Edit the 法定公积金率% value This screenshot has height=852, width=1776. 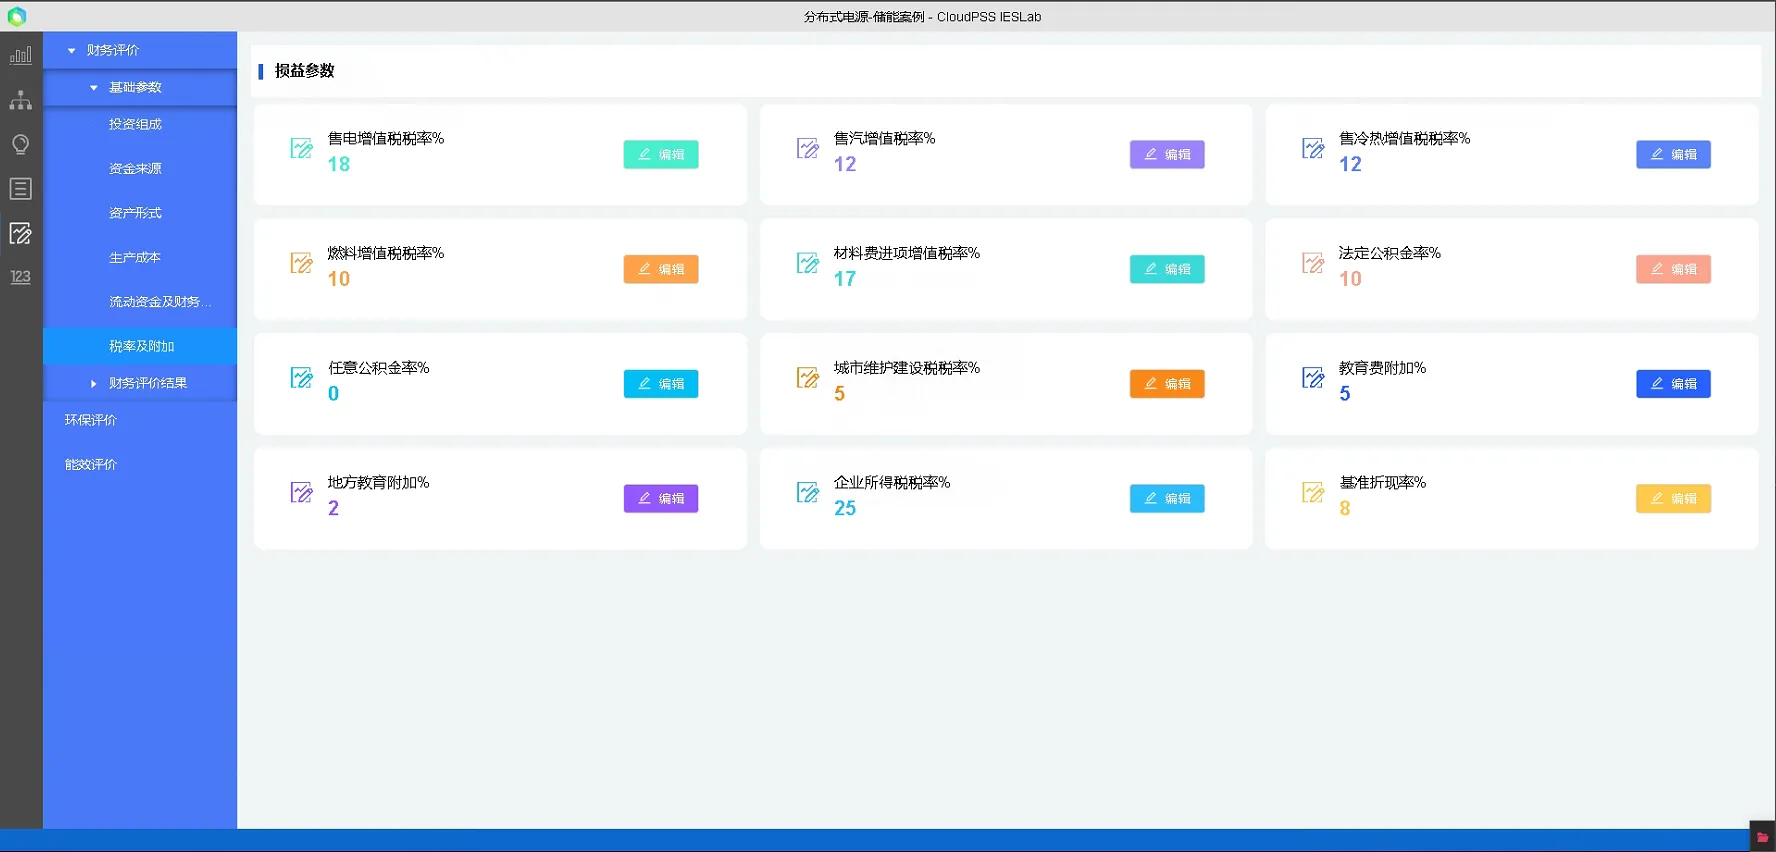[x=1673, y=269]
